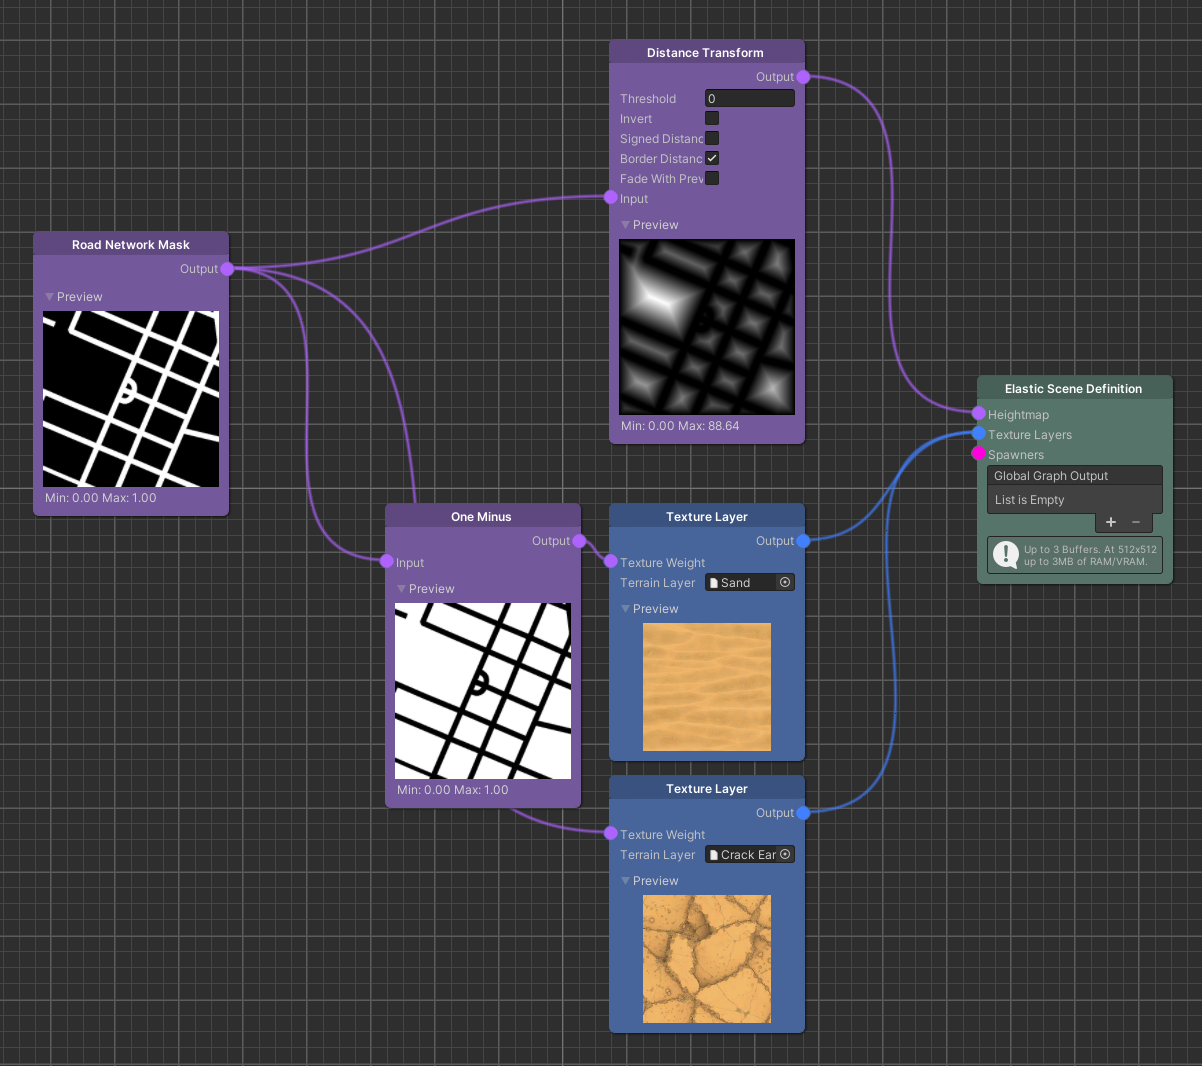Viewport: 1202px width, 1066px height.
Task: Collapse the Distance Transform preview
Action: [x=626, y=225]
